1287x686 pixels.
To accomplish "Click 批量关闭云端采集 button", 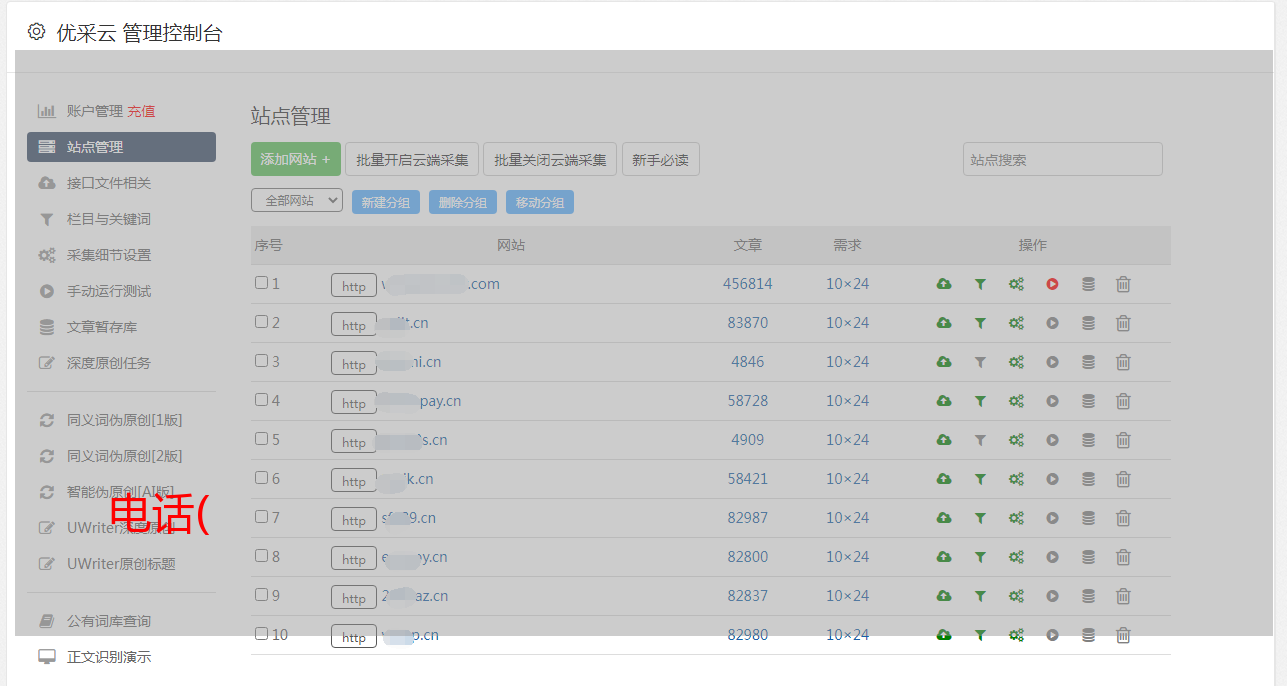I will pyautogui.click(x=550, y=159).
